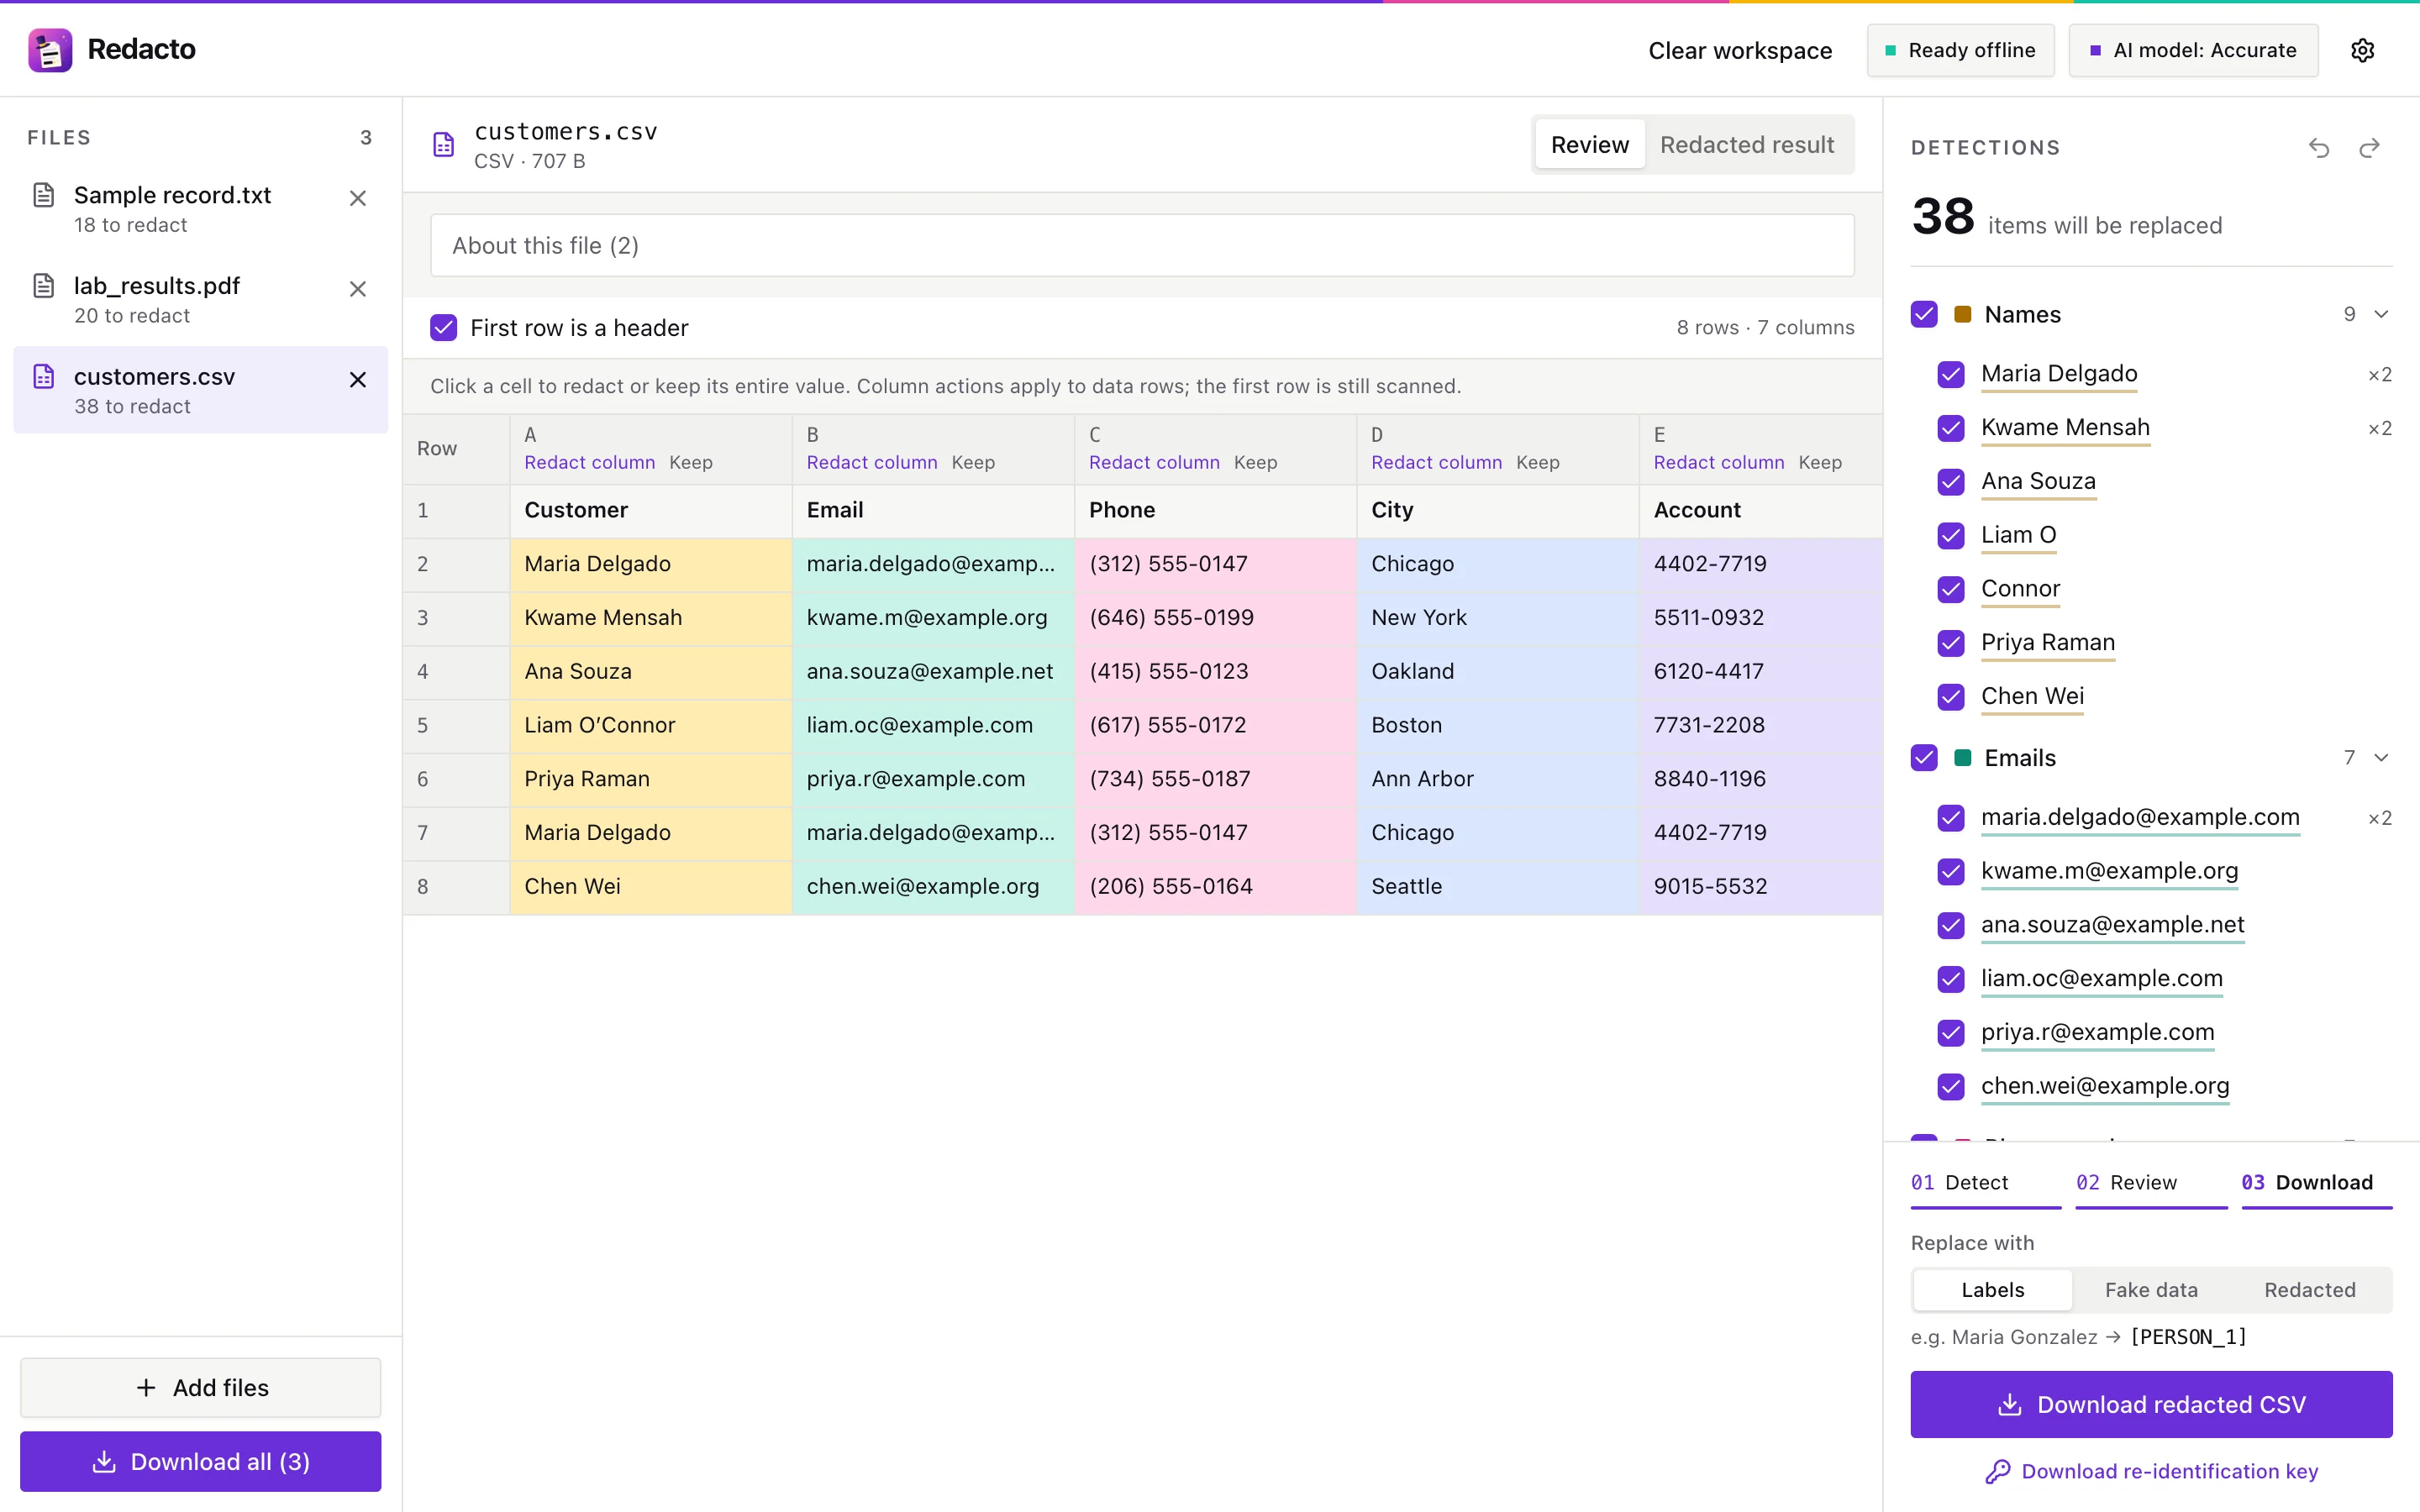The height and width of the screenshot is (1512, 2420).
Task: Uncheck the Names category checkbox
Action: pos(1924,314)
